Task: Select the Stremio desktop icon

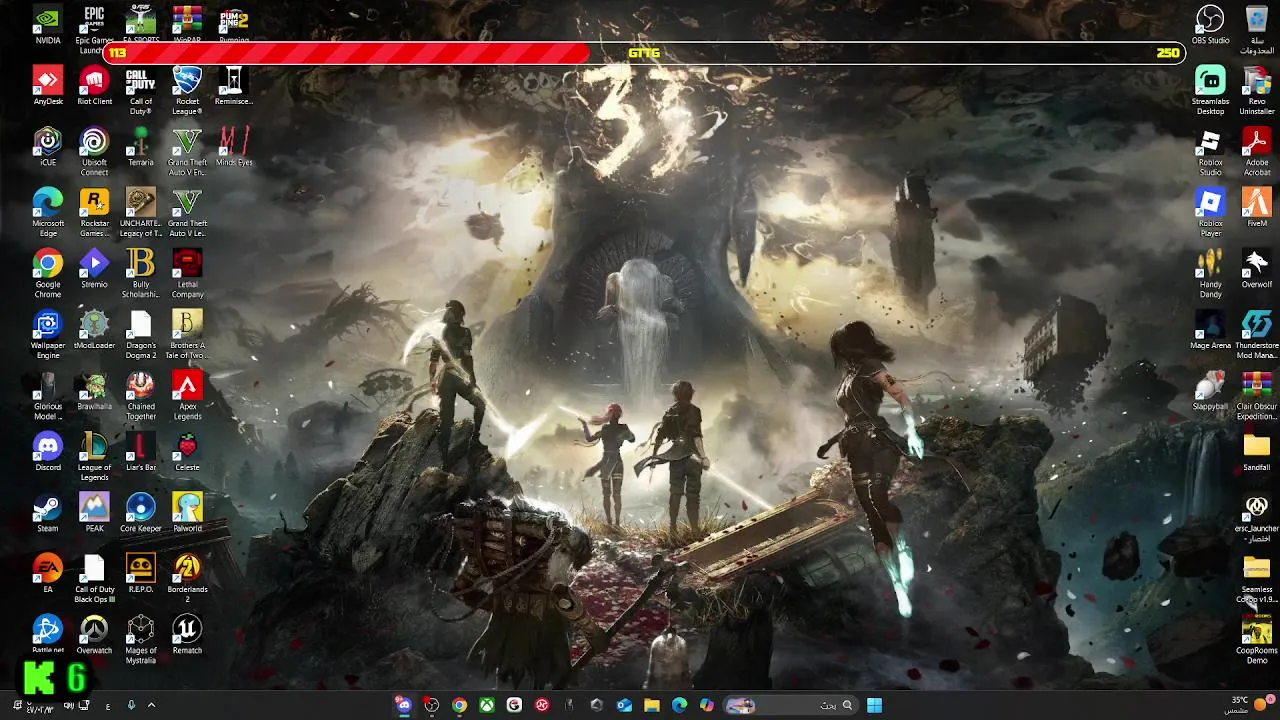Action: [94, 269]
